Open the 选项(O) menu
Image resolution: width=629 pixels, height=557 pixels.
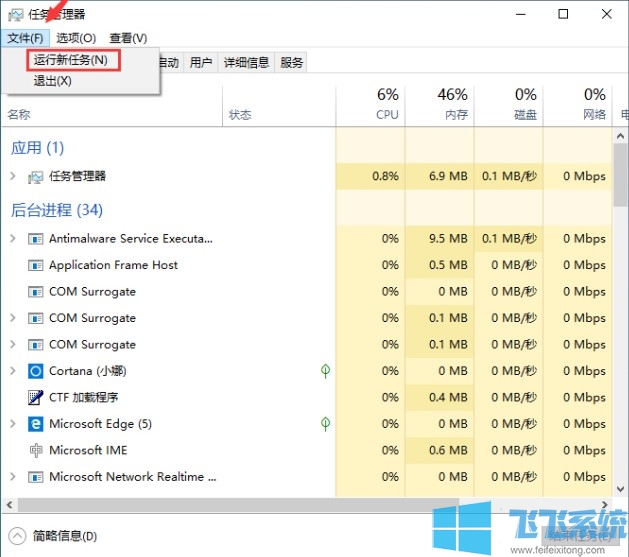[76, 38]
